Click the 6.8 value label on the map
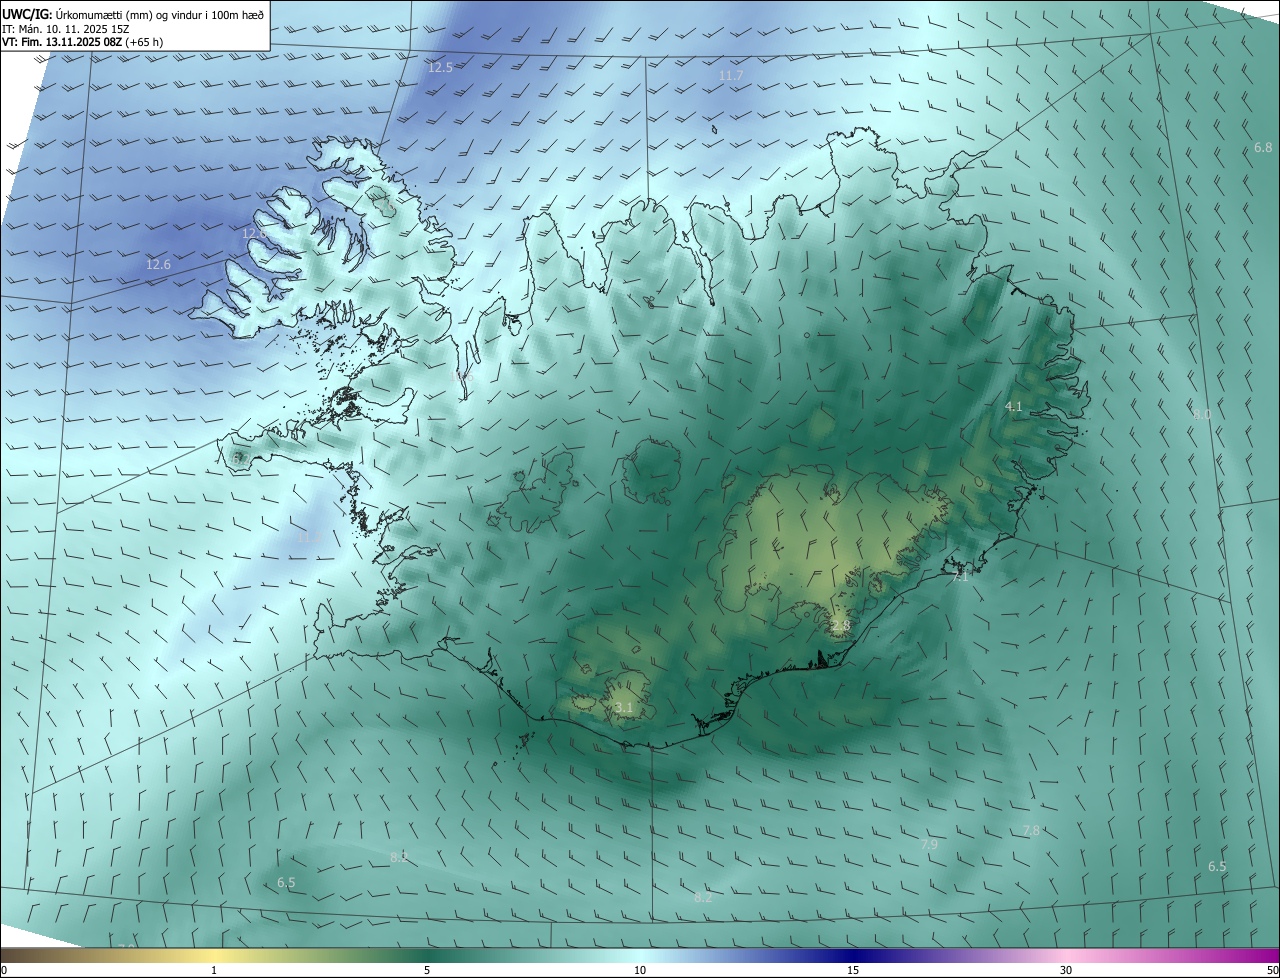Screen dimensions: 1280x978 point(1263,148)
